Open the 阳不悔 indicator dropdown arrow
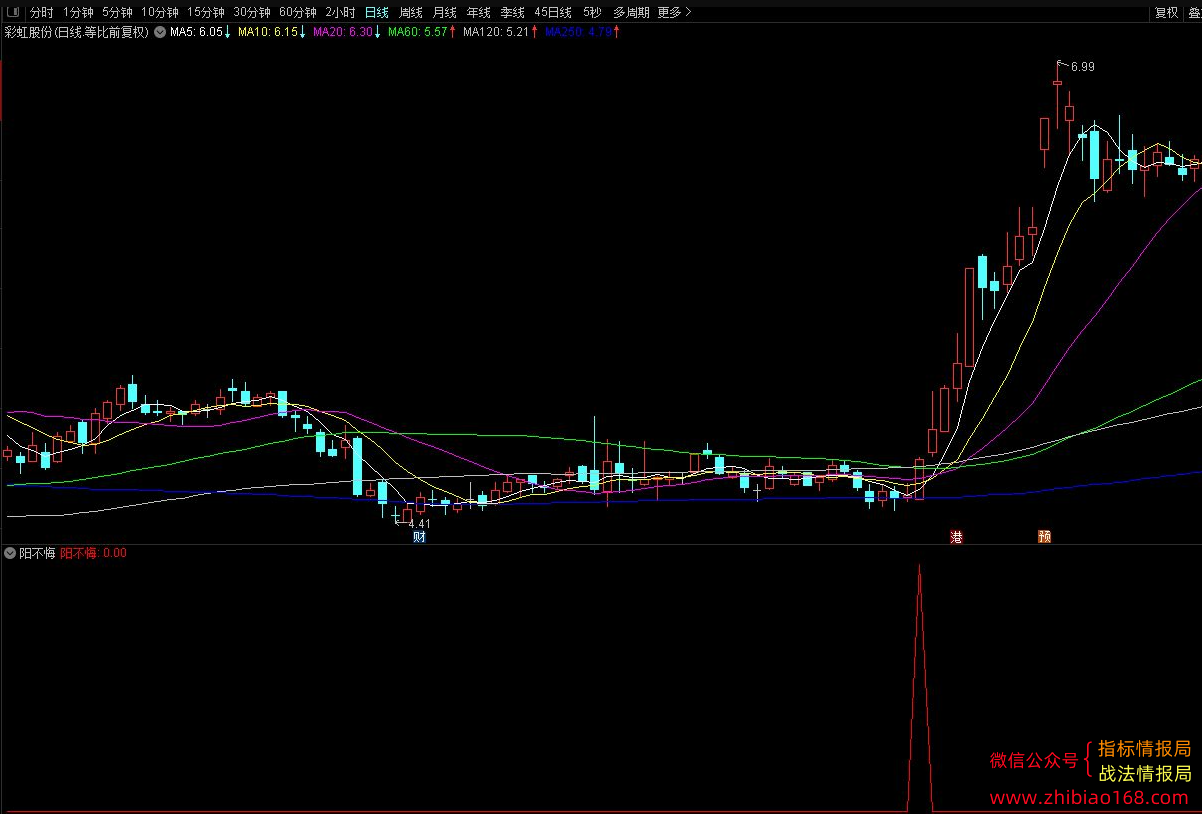This screenshot has height=814, width=1202. [10, 552]
